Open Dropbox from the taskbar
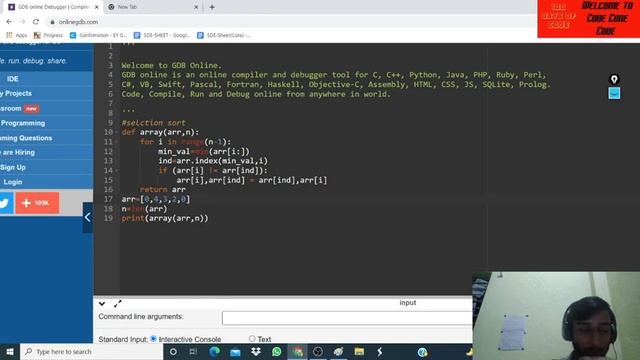Viewport: 640px width, 360px height. pyautogui.click(x=256, y=351)
